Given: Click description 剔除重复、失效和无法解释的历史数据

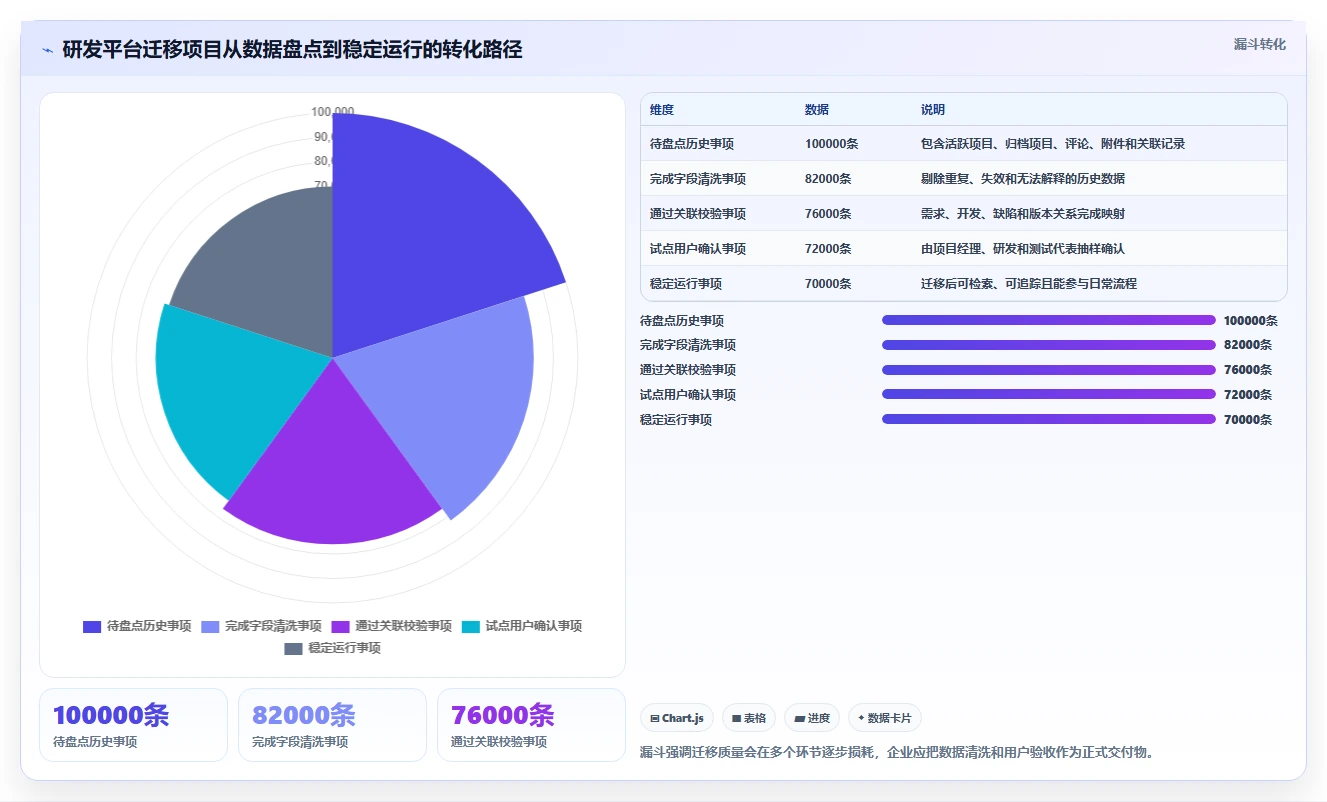Looking at the screenshot, I should [1023, 179].
